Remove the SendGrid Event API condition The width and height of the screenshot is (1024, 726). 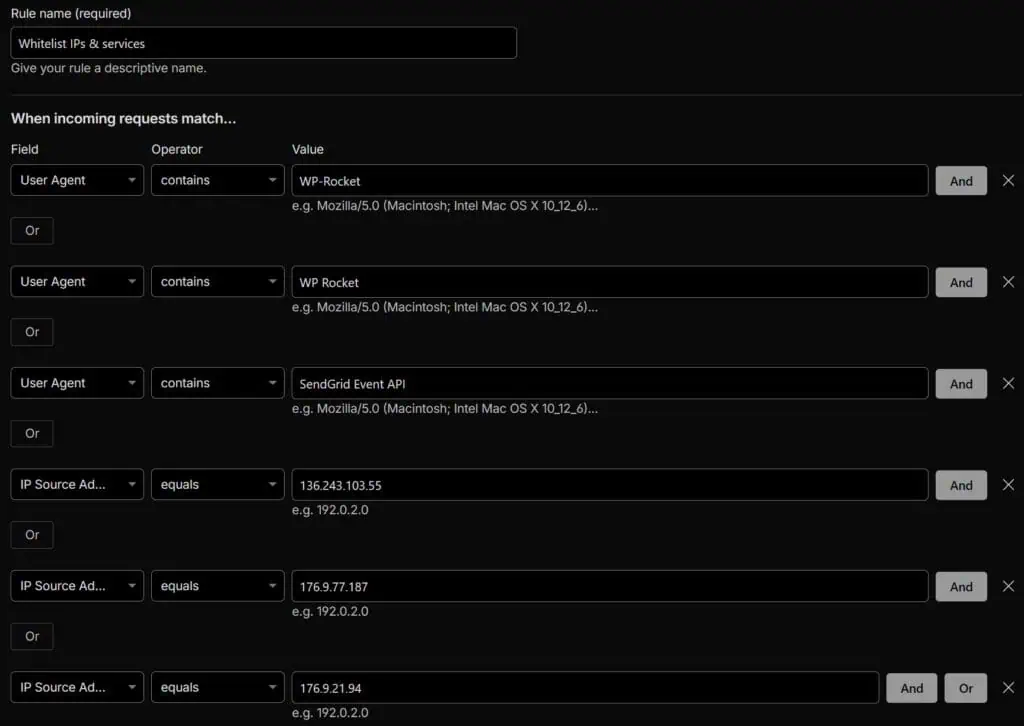click(1008, 383)
